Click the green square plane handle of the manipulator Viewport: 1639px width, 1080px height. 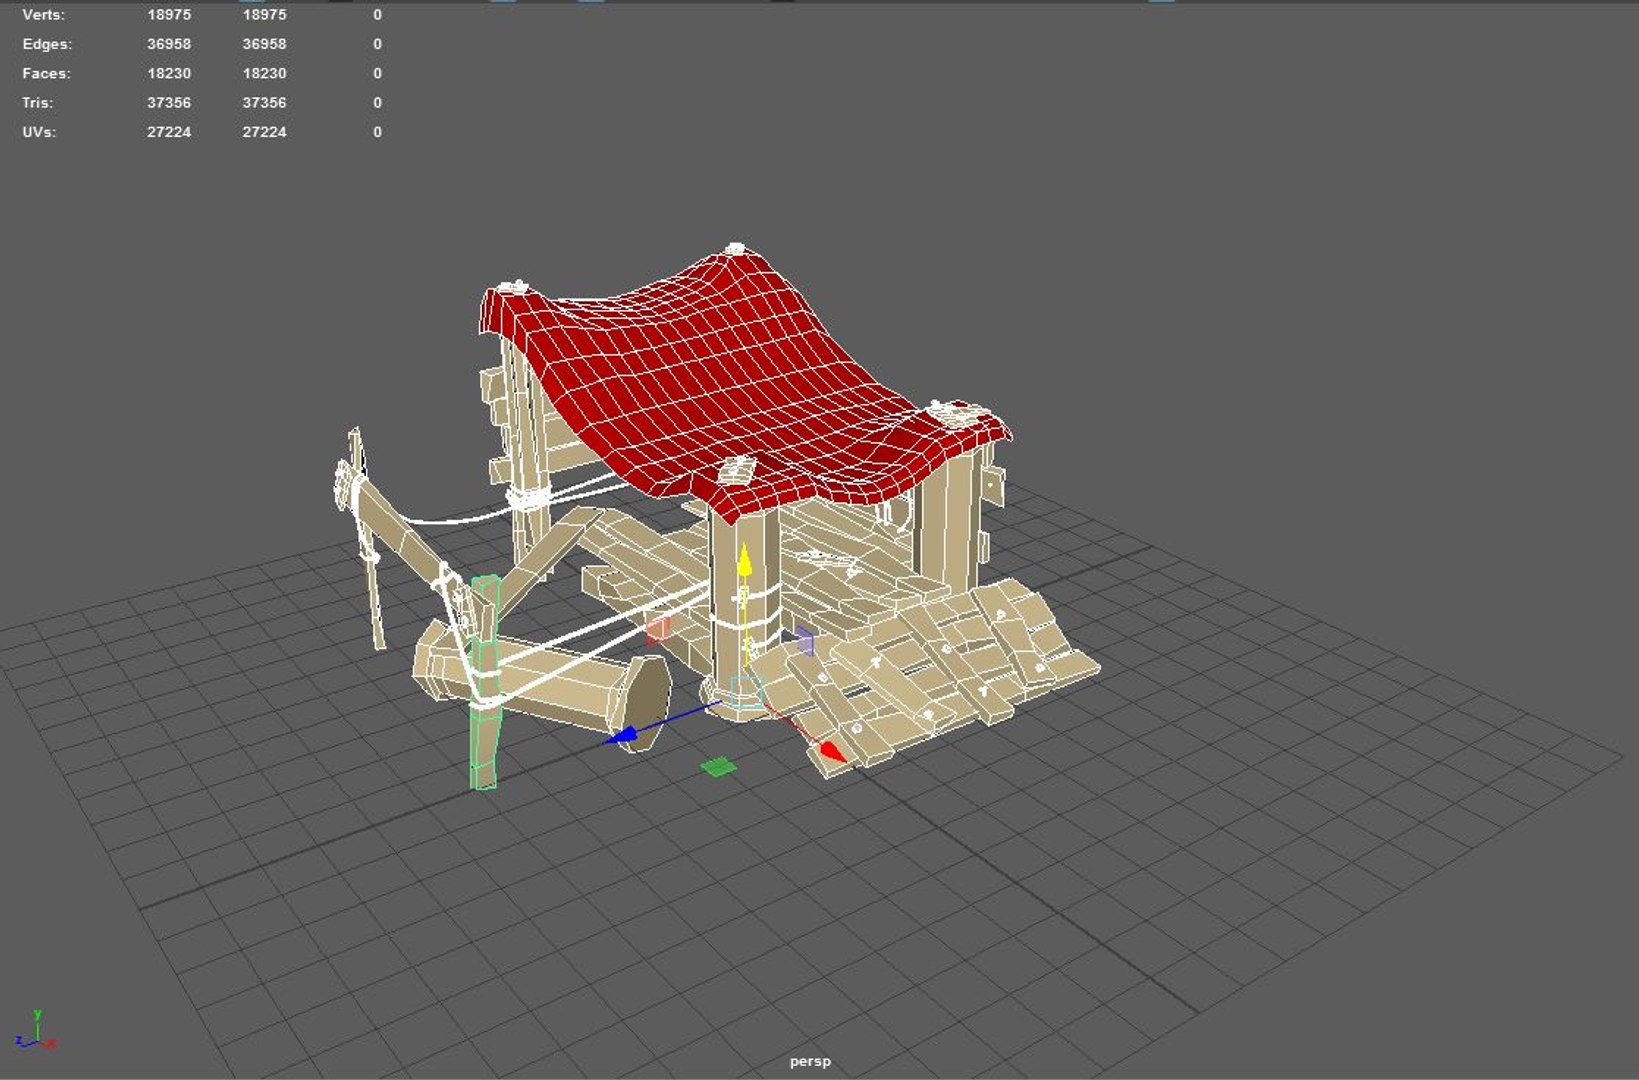coord(718,767)
